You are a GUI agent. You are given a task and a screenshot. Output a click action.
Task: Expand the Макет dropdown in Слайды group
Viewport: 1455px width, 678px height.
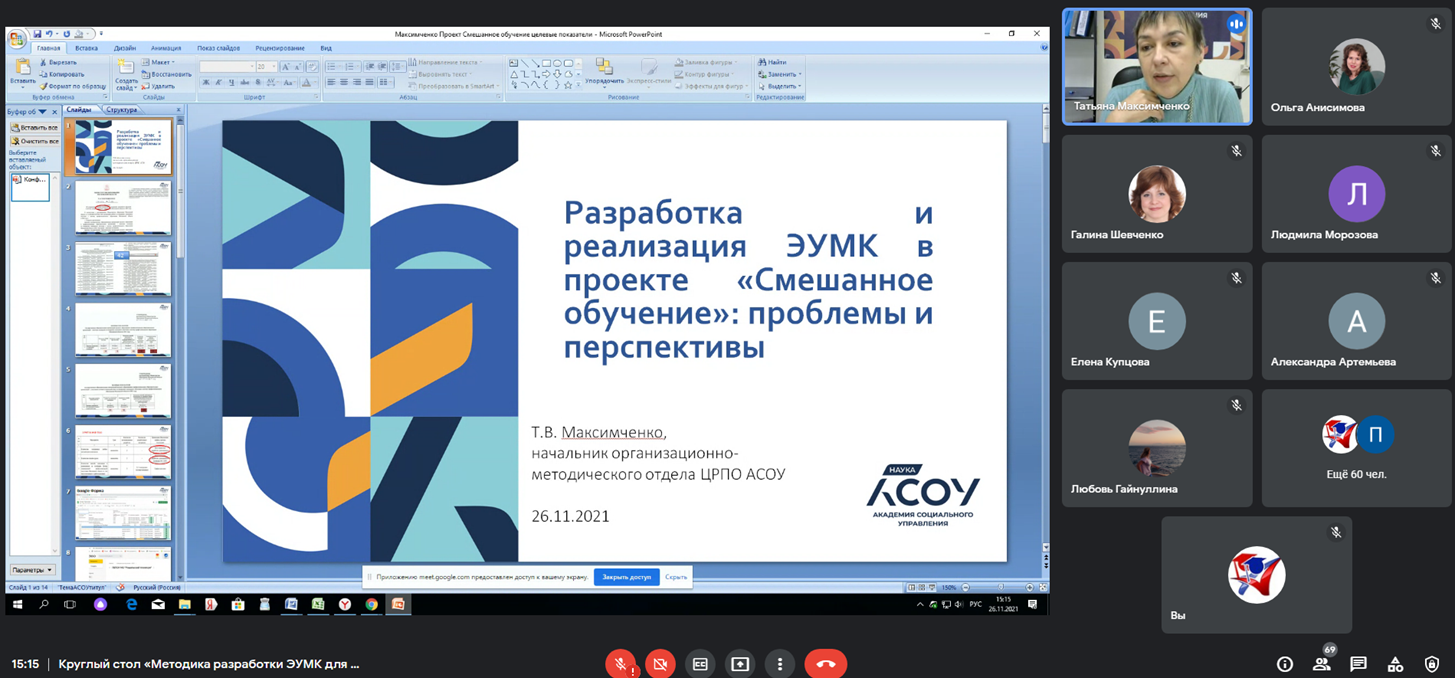pyautogui.click(x=160, y=62)
